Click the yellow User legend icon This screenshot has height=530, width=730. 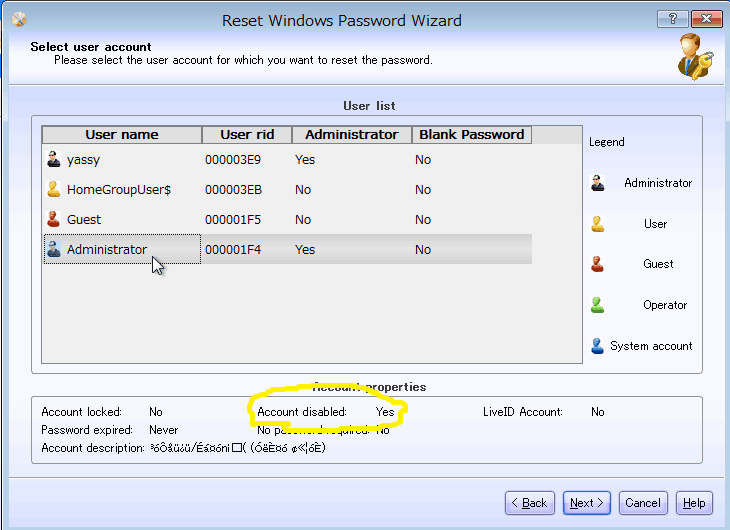[598, 224]
